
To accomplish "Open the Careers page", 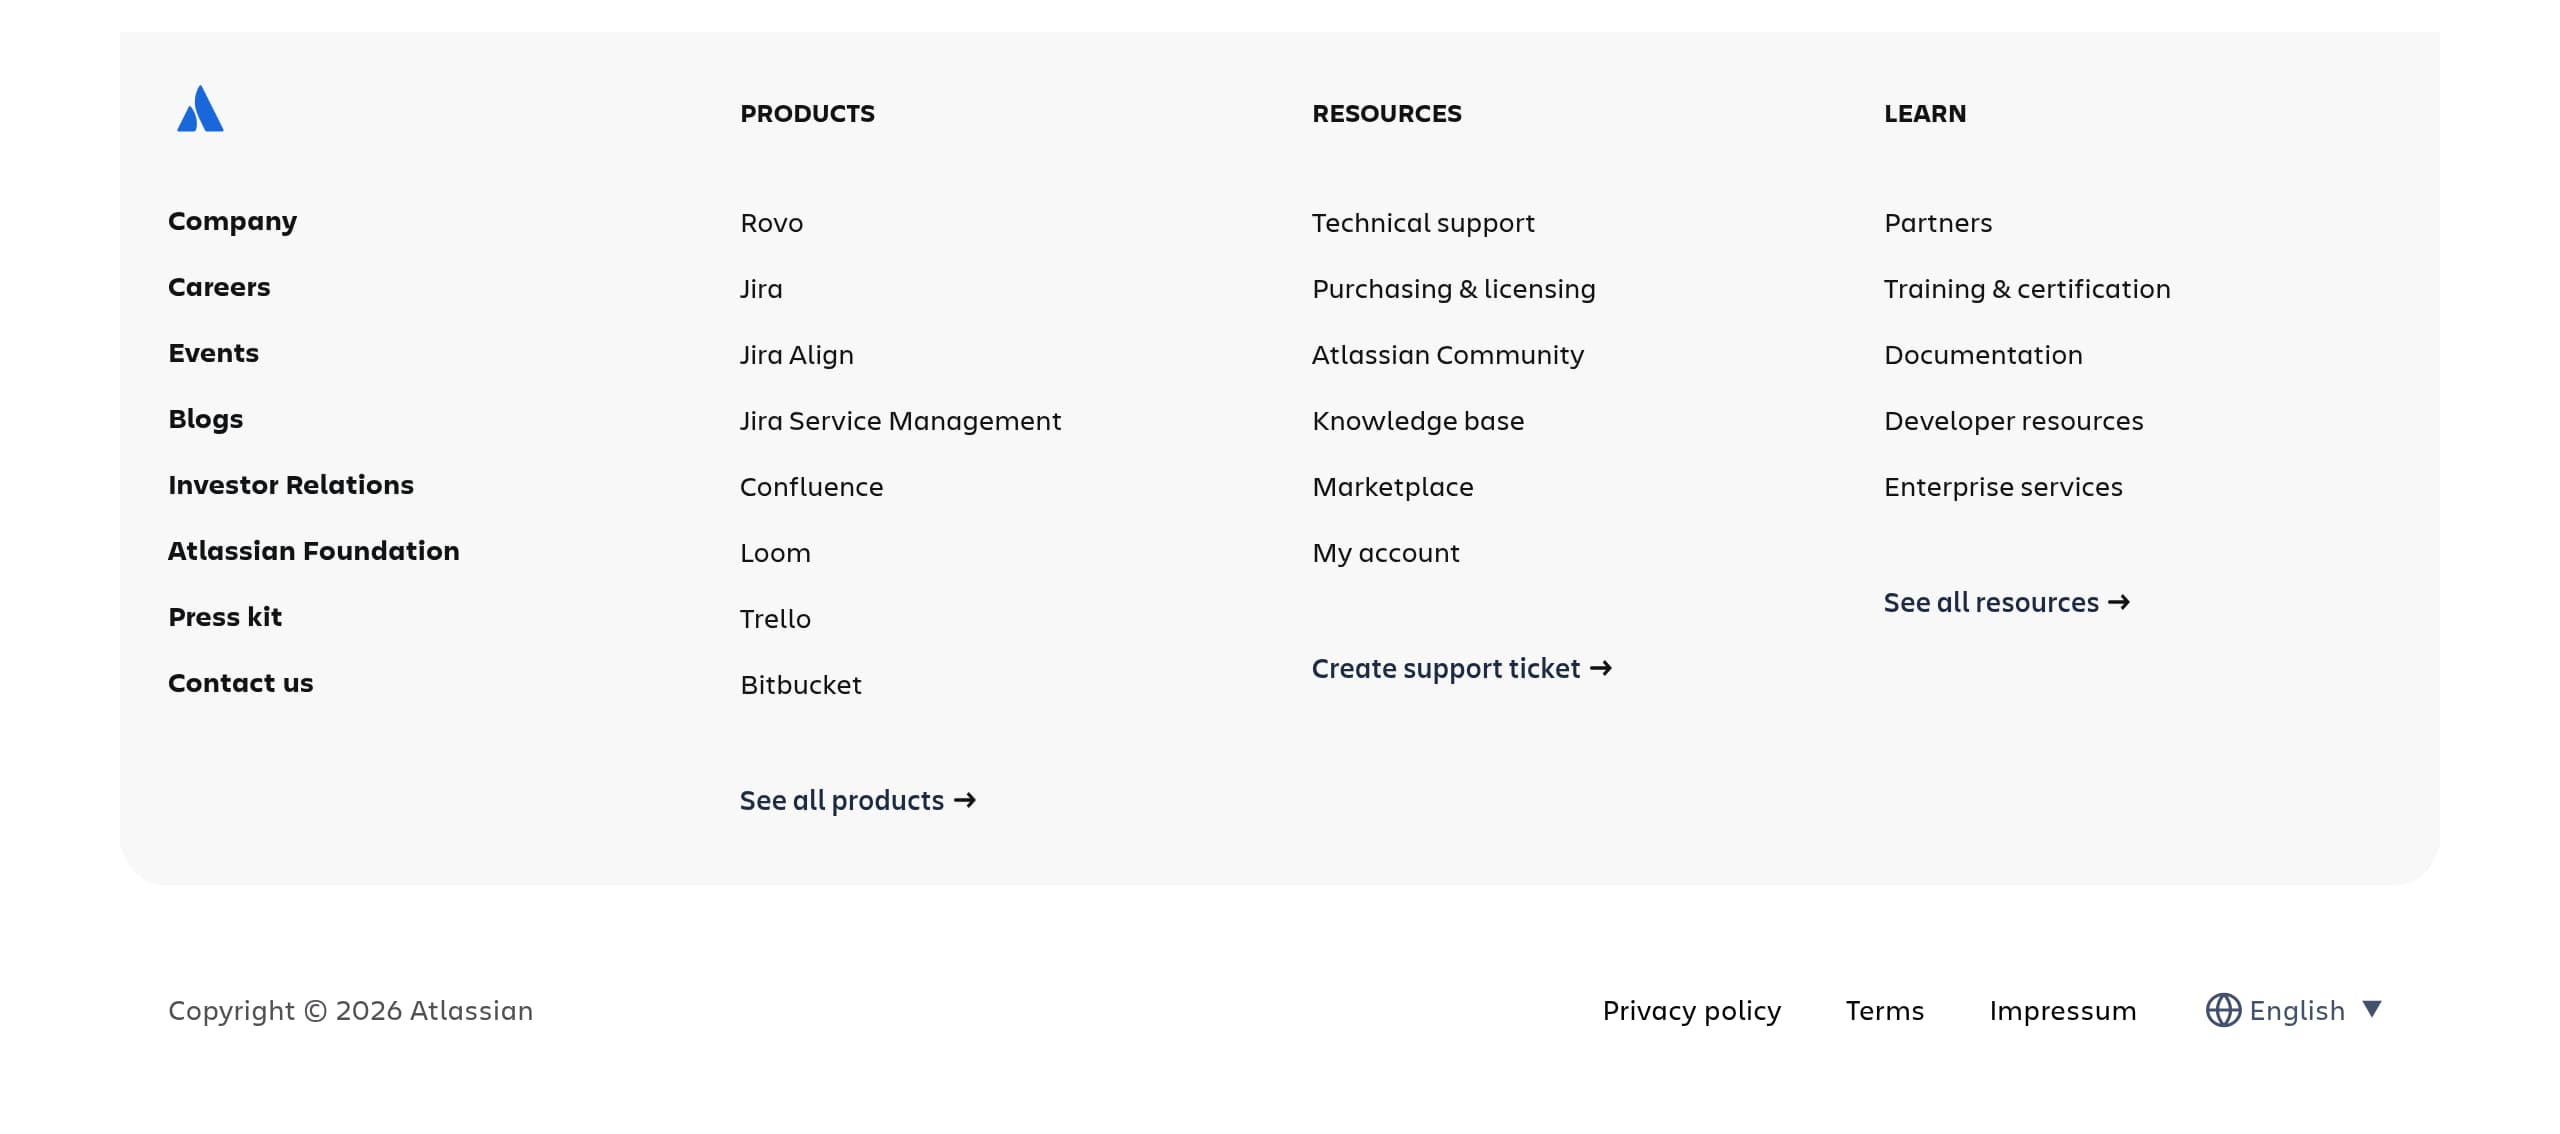I will [x=219, y=287].
